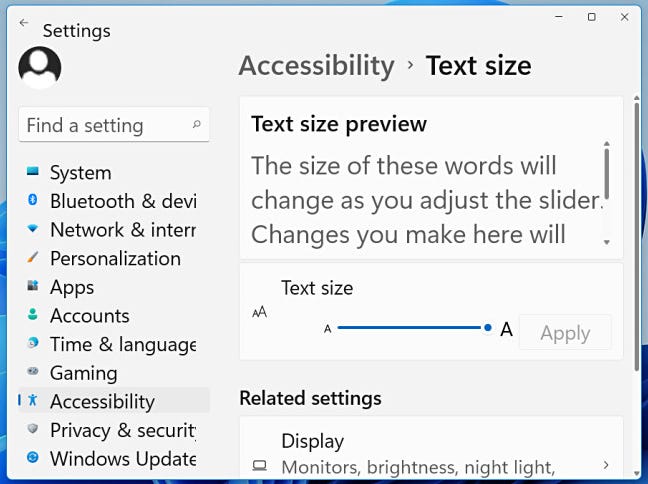Viewport: 648px width, 484px height.
Task: Click the Apps icon in sidebar
Action: 33,287
